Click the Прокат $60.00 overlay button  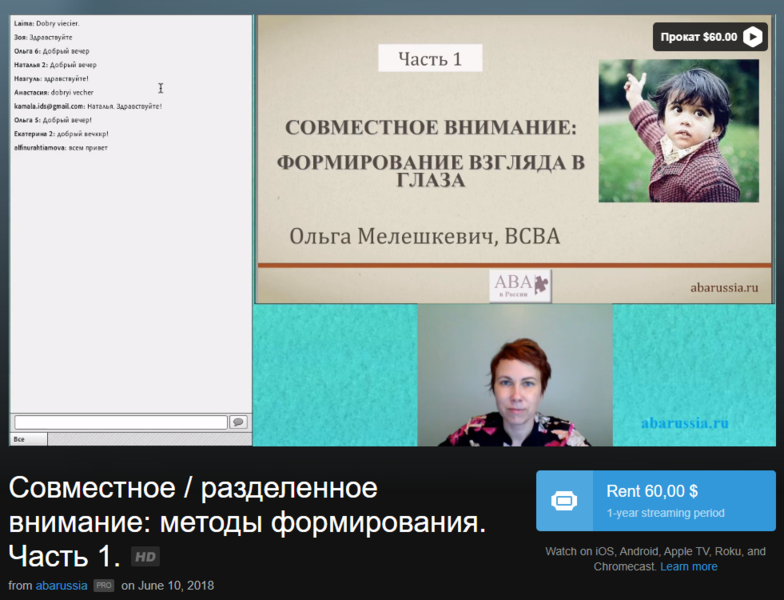[698, 37]
